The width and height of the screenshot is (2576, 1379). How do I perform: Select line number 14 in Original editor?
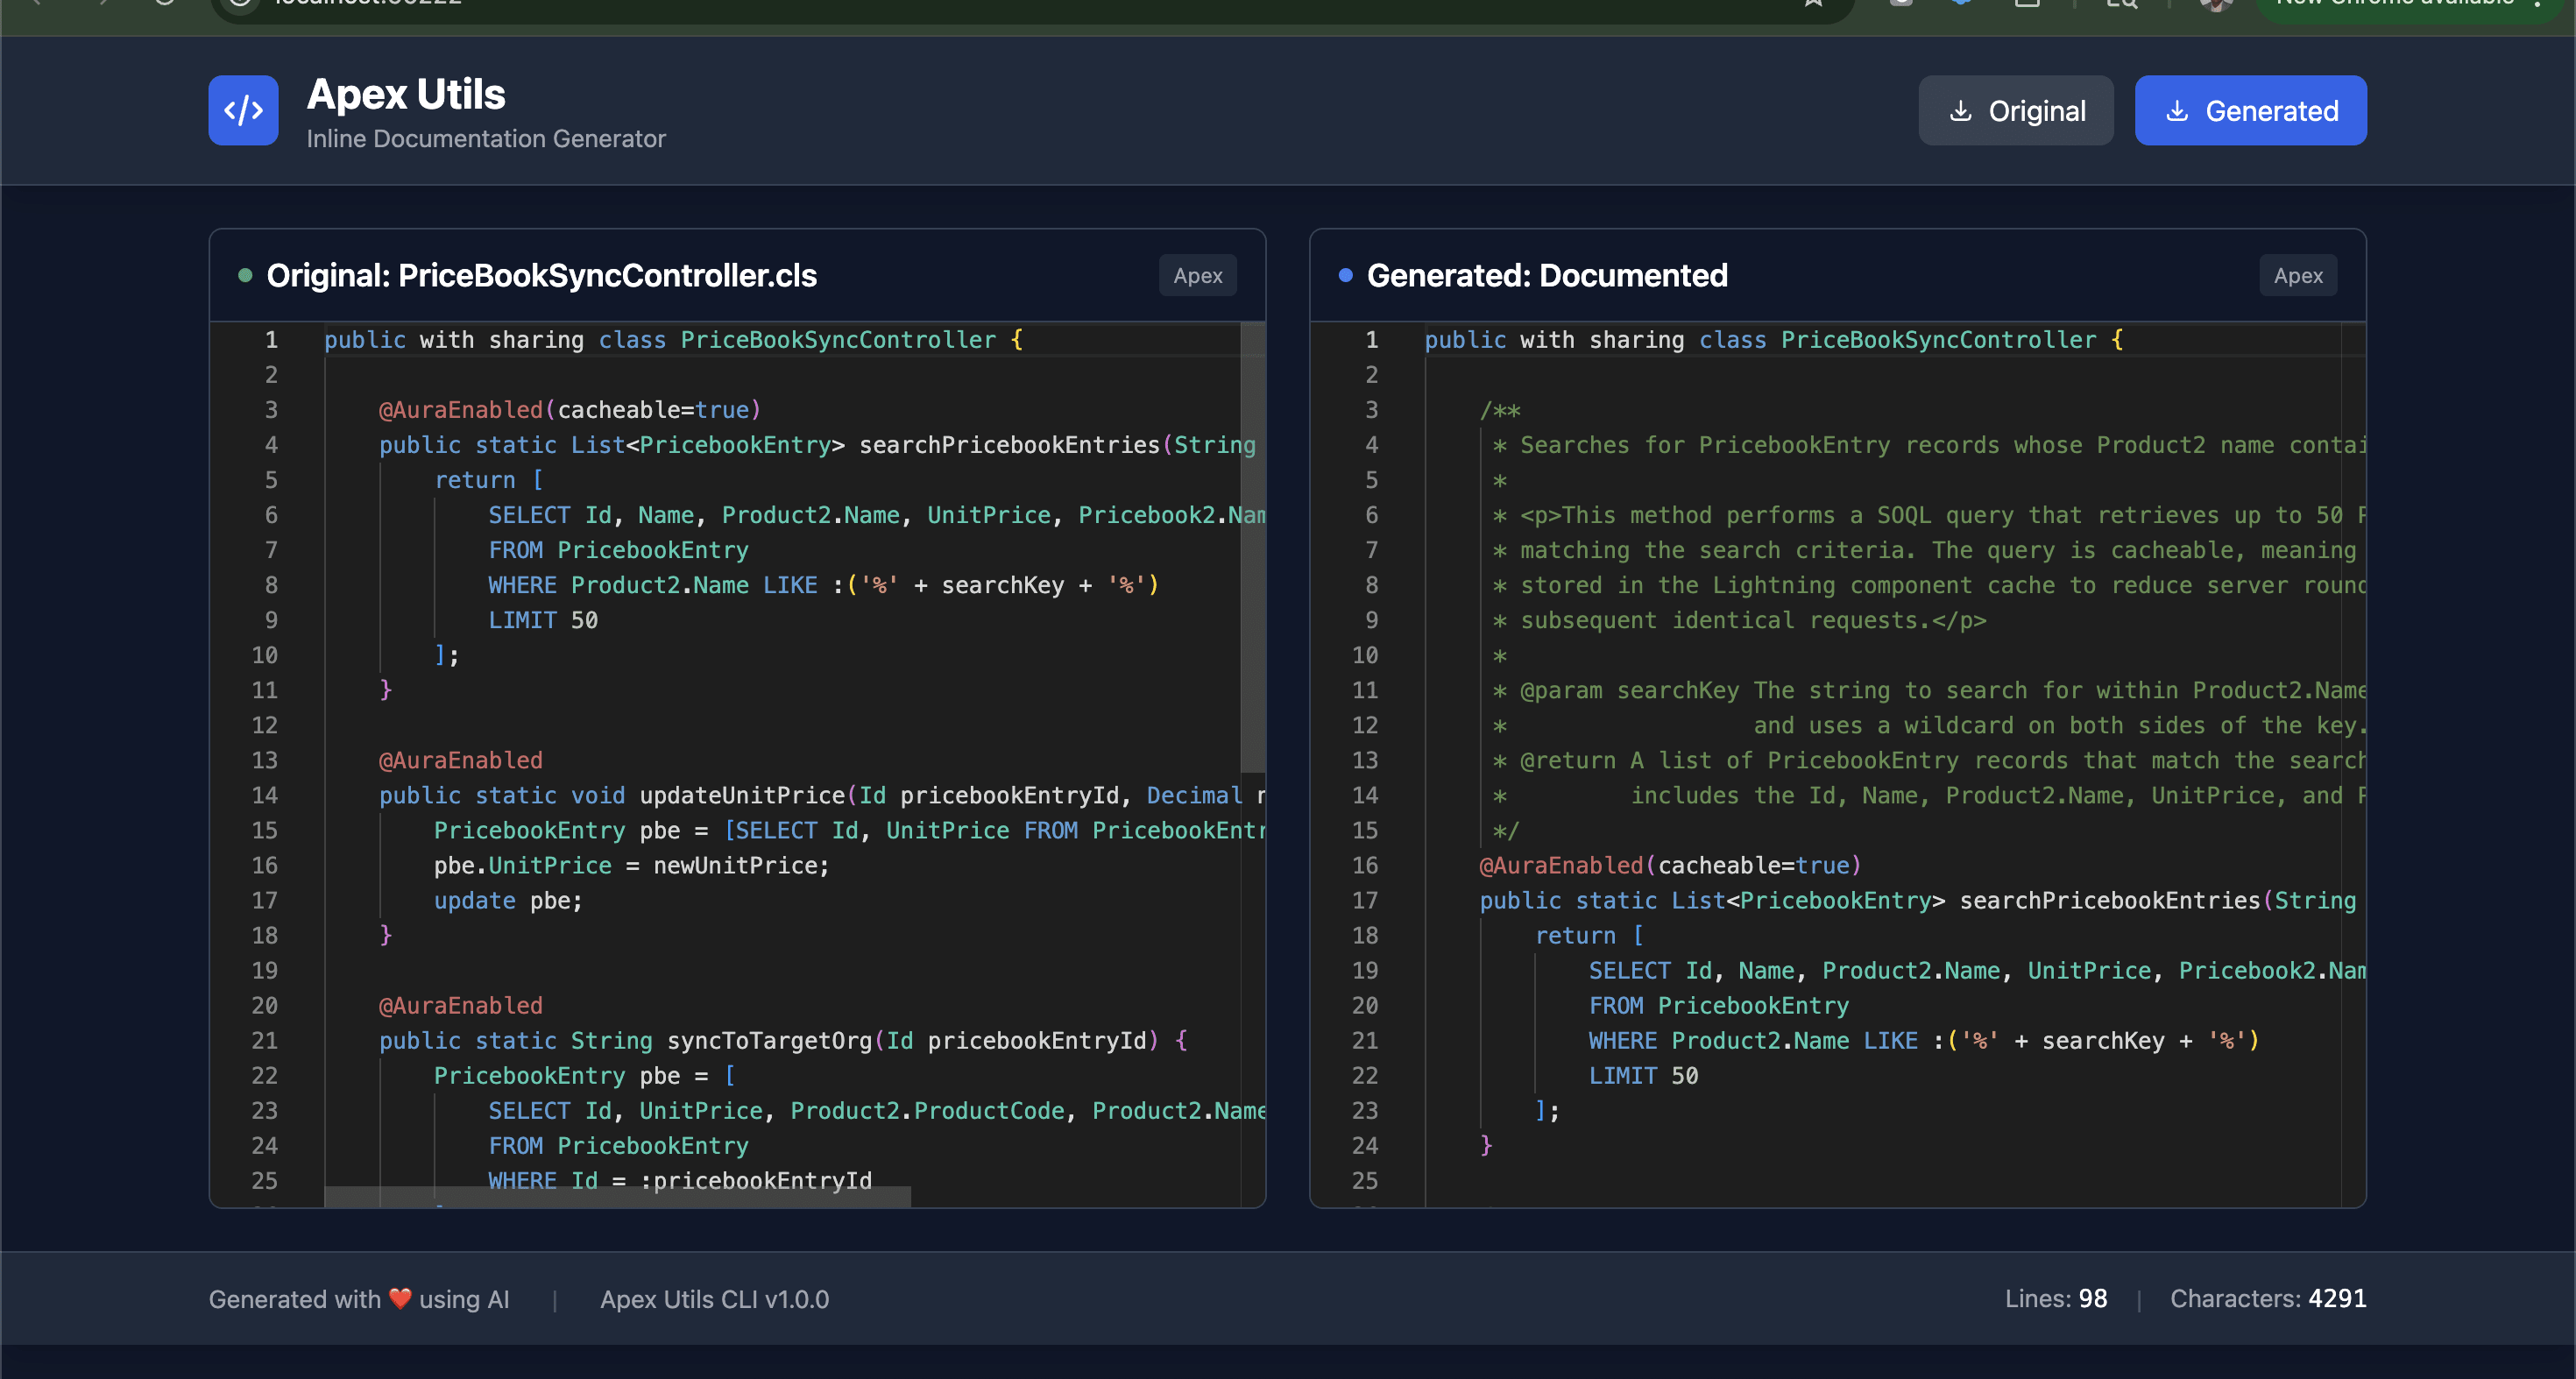coord(264,795)
